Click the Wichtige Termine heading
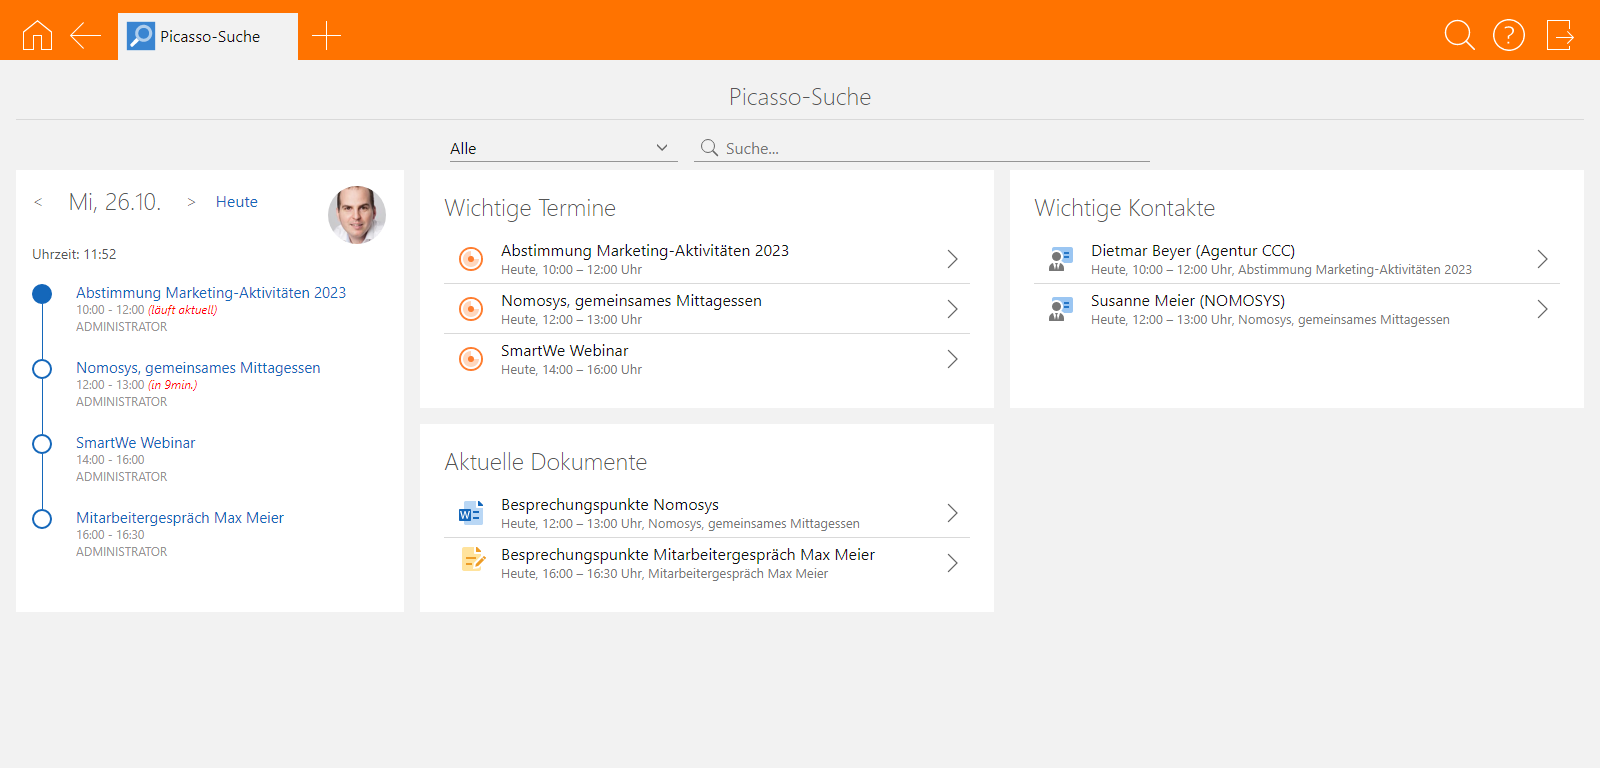The width and height of the screenshot is (1600, 768). tap(530, 208)
